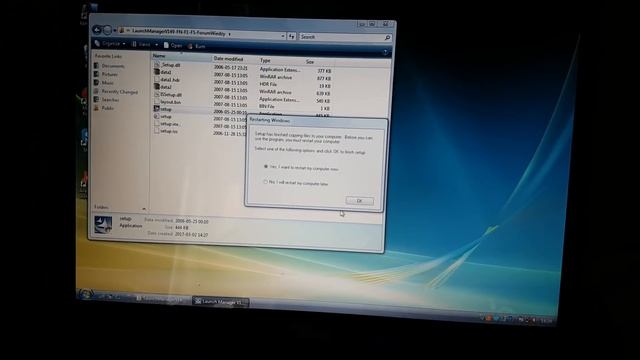The height and width of the screenshot is (360, 640).
Task: Select Yes, restart my computer now
Action: [x=301, y=168]
